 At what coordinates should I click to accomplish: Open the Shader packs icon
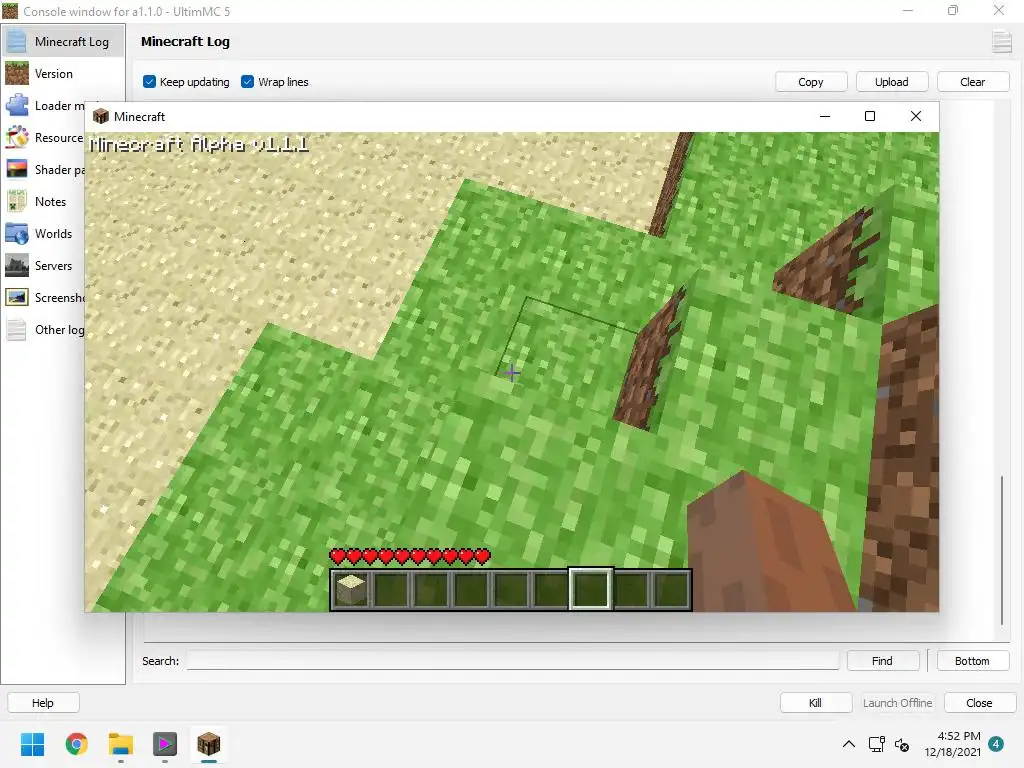16,170
